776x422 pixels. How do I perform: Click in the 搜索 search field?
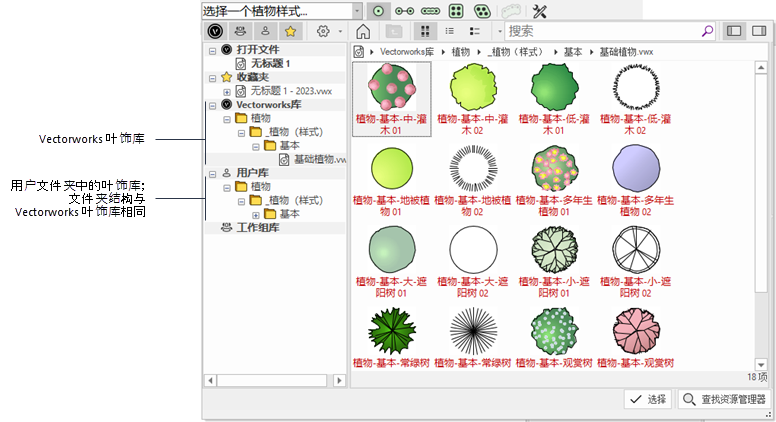[604, 31]
